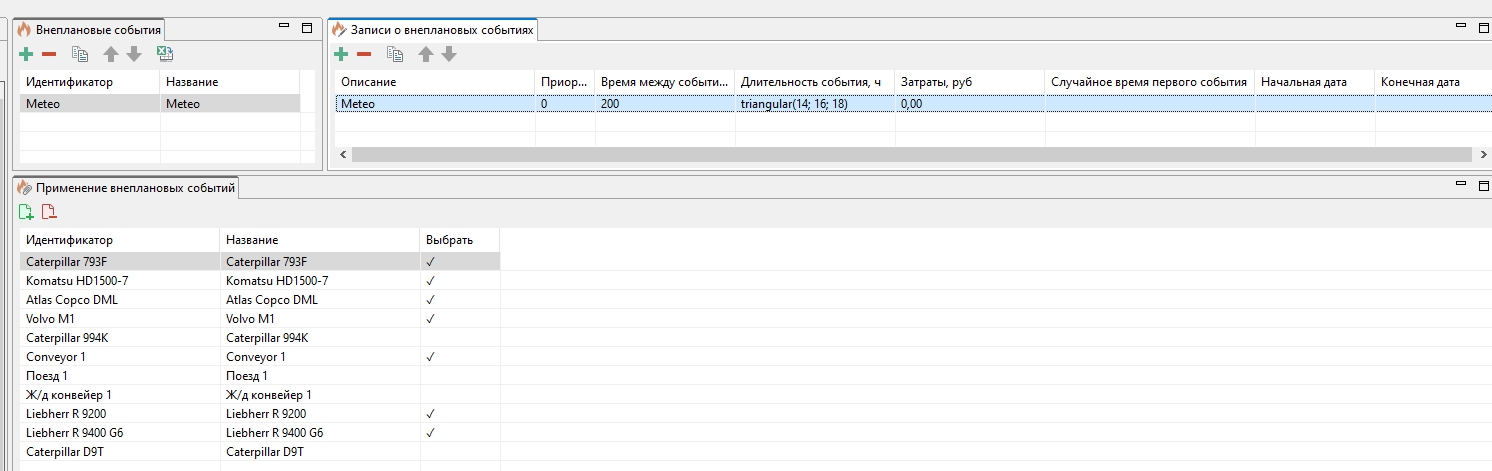
Task: Select the Ж/д конвейер 1 identifier cell
Action: coord(120,395)
